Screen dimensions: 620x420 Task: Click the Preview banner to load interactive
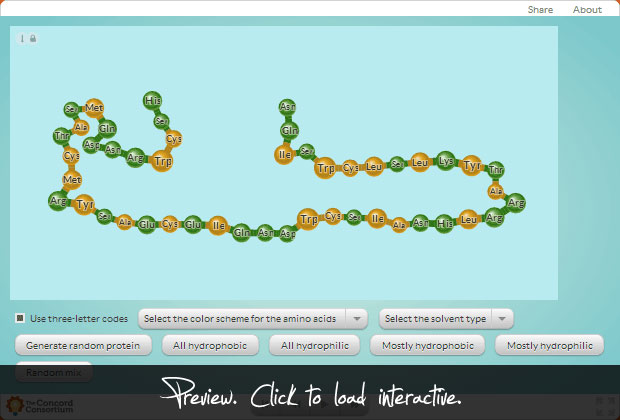click(310, 394)
